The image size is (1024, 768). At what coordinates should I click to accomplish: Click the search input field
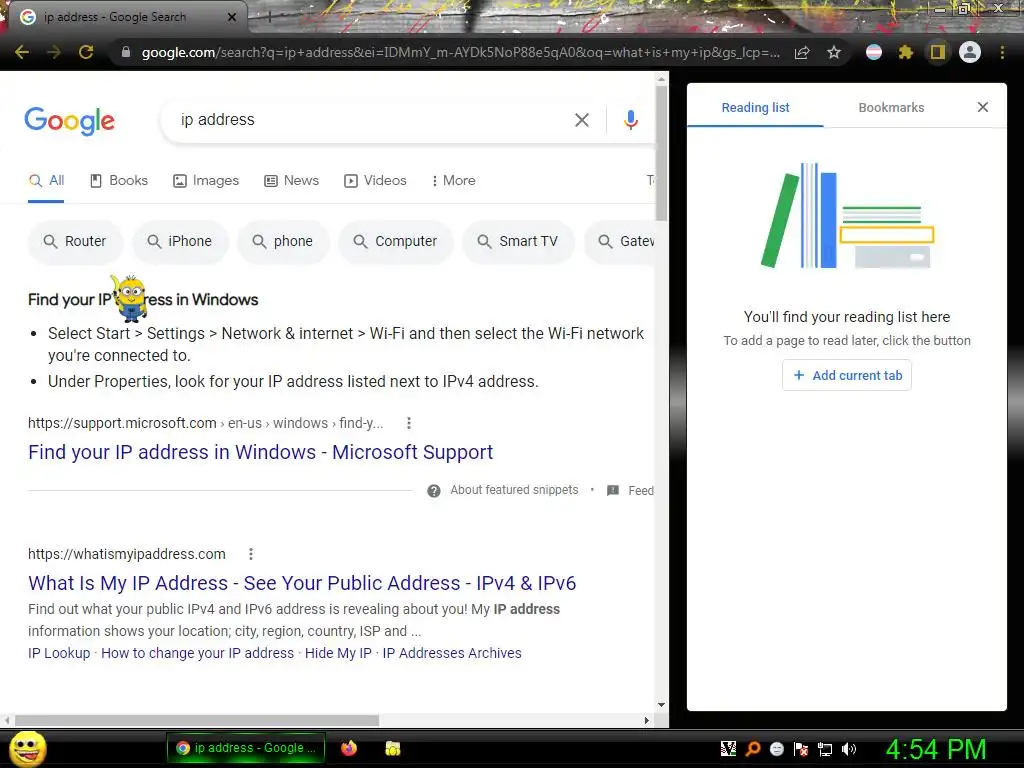[x=372, y=120]
